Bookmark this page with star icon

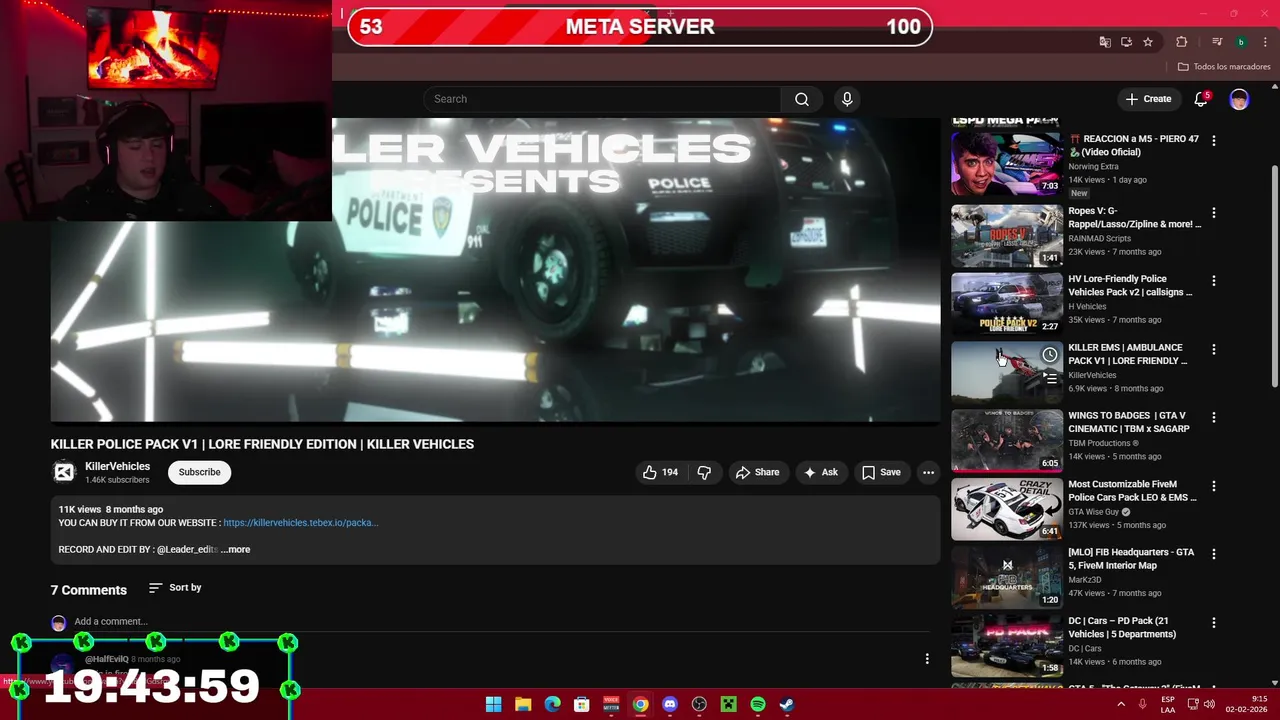click(1148, 42)
